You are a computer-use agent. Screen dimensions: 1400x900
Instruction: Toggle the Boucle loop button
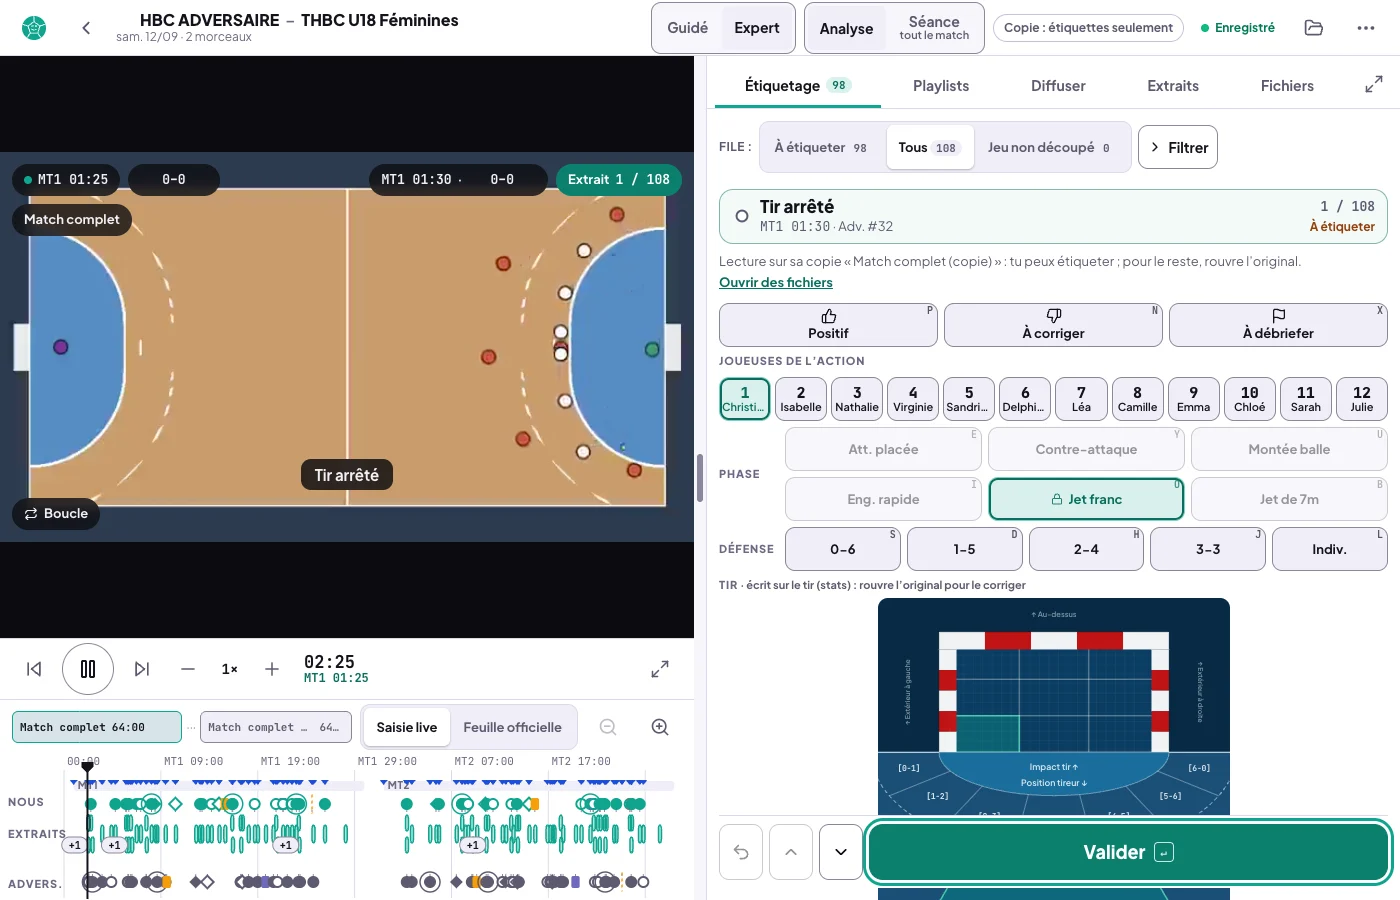[x=56, y=513]
